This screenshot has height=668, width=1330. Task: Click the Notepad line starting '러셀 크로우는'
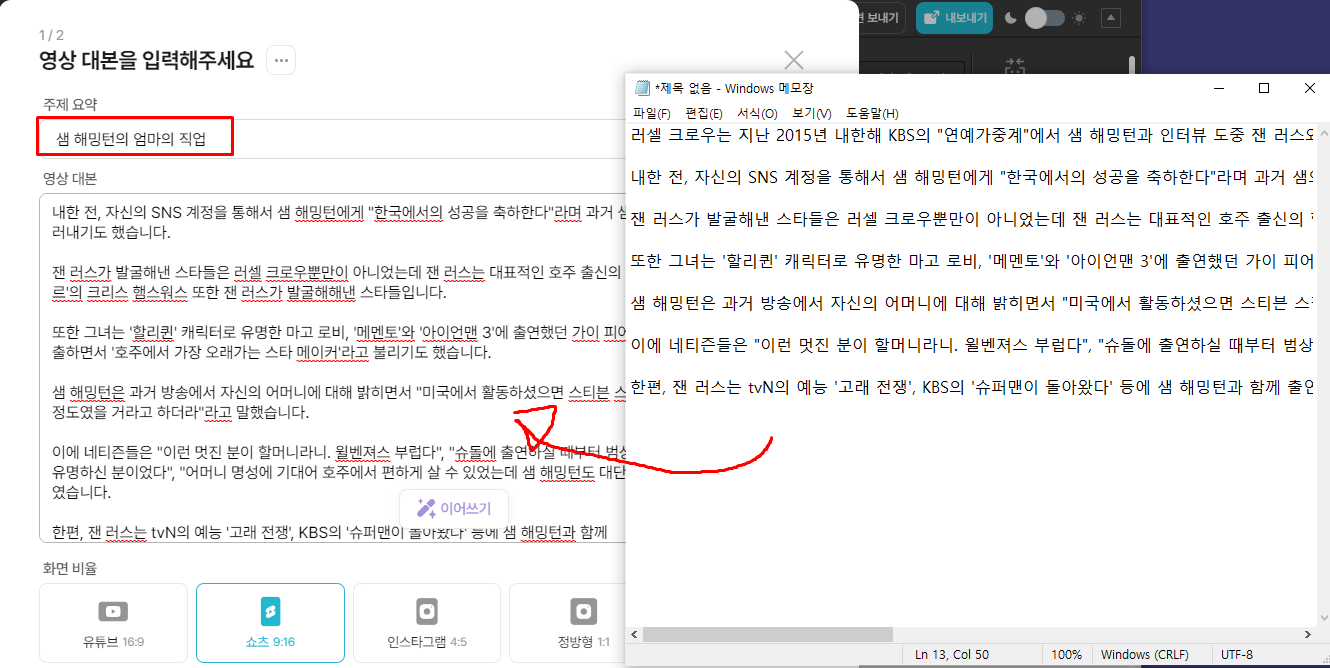[971, 133]
